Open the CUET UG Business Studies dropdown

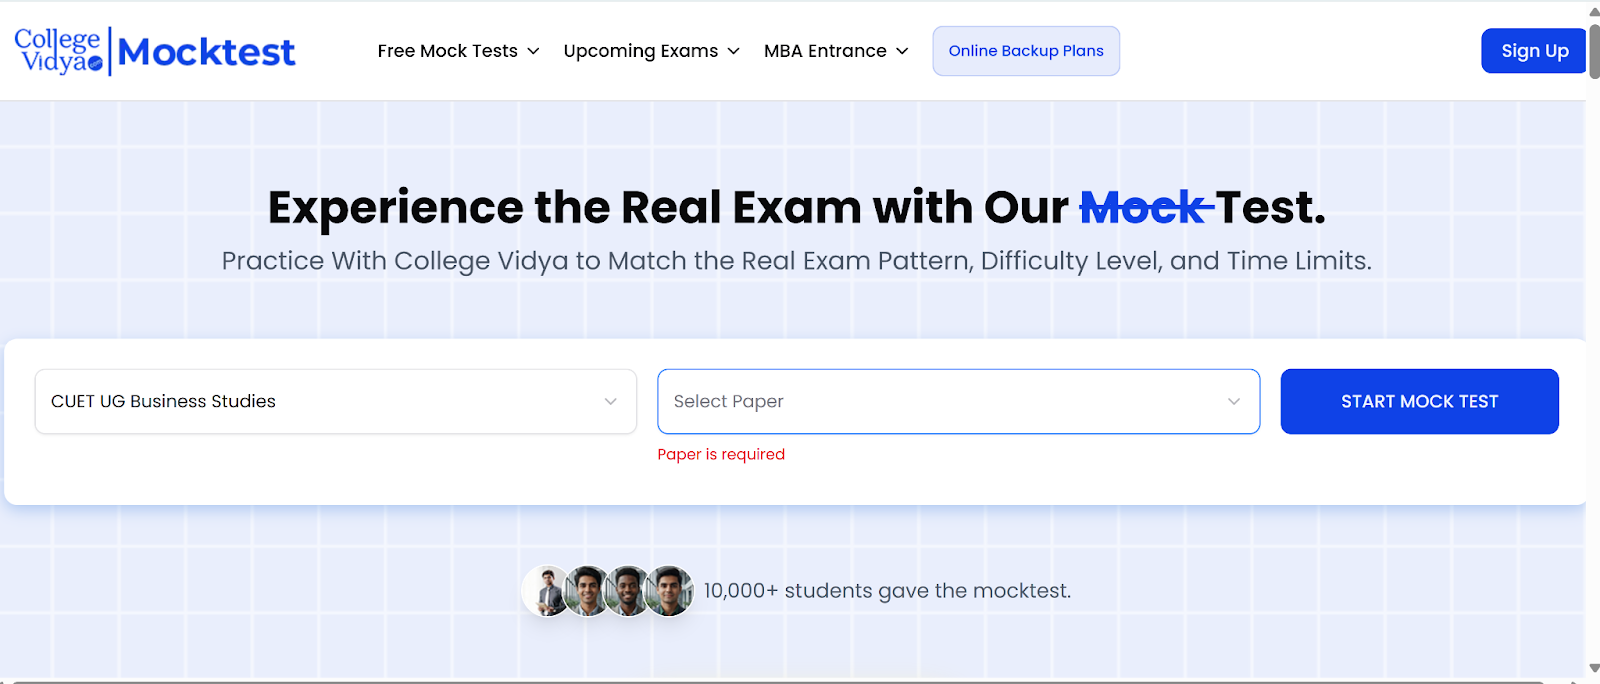click(x=335, y=401)
